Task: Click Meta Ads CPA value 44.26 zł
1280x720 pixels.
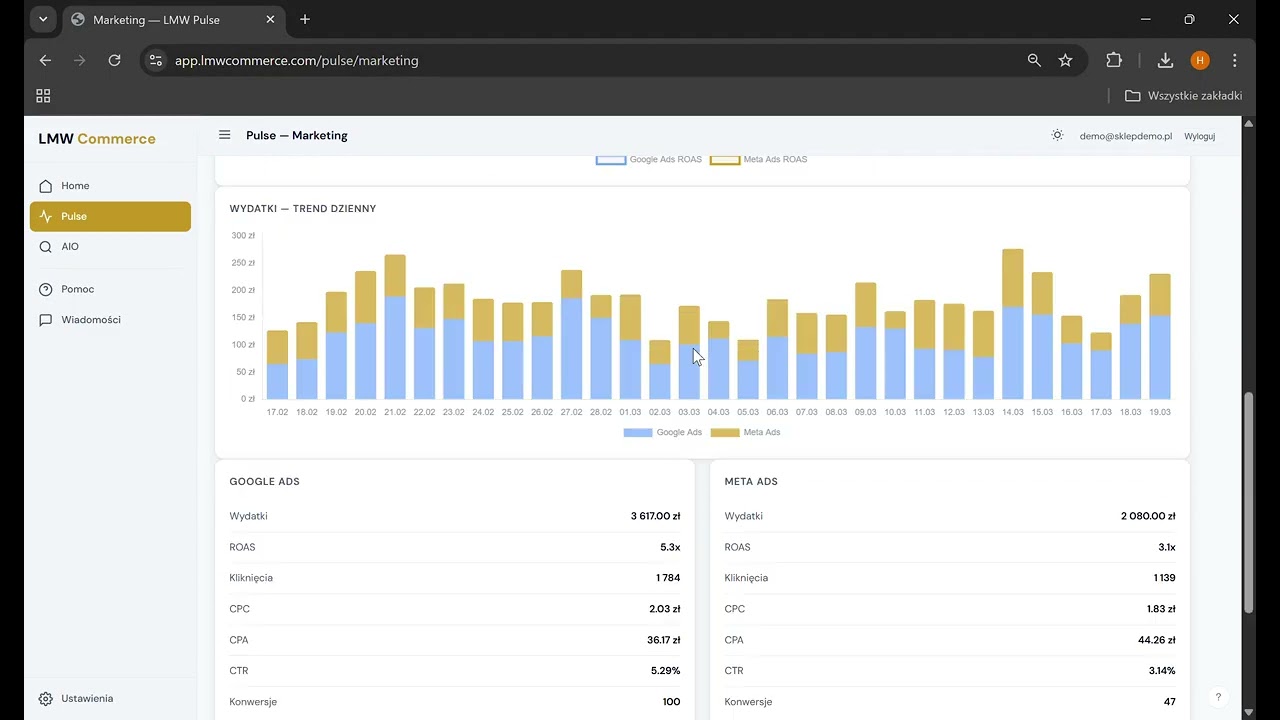Action: point(1158,640)
